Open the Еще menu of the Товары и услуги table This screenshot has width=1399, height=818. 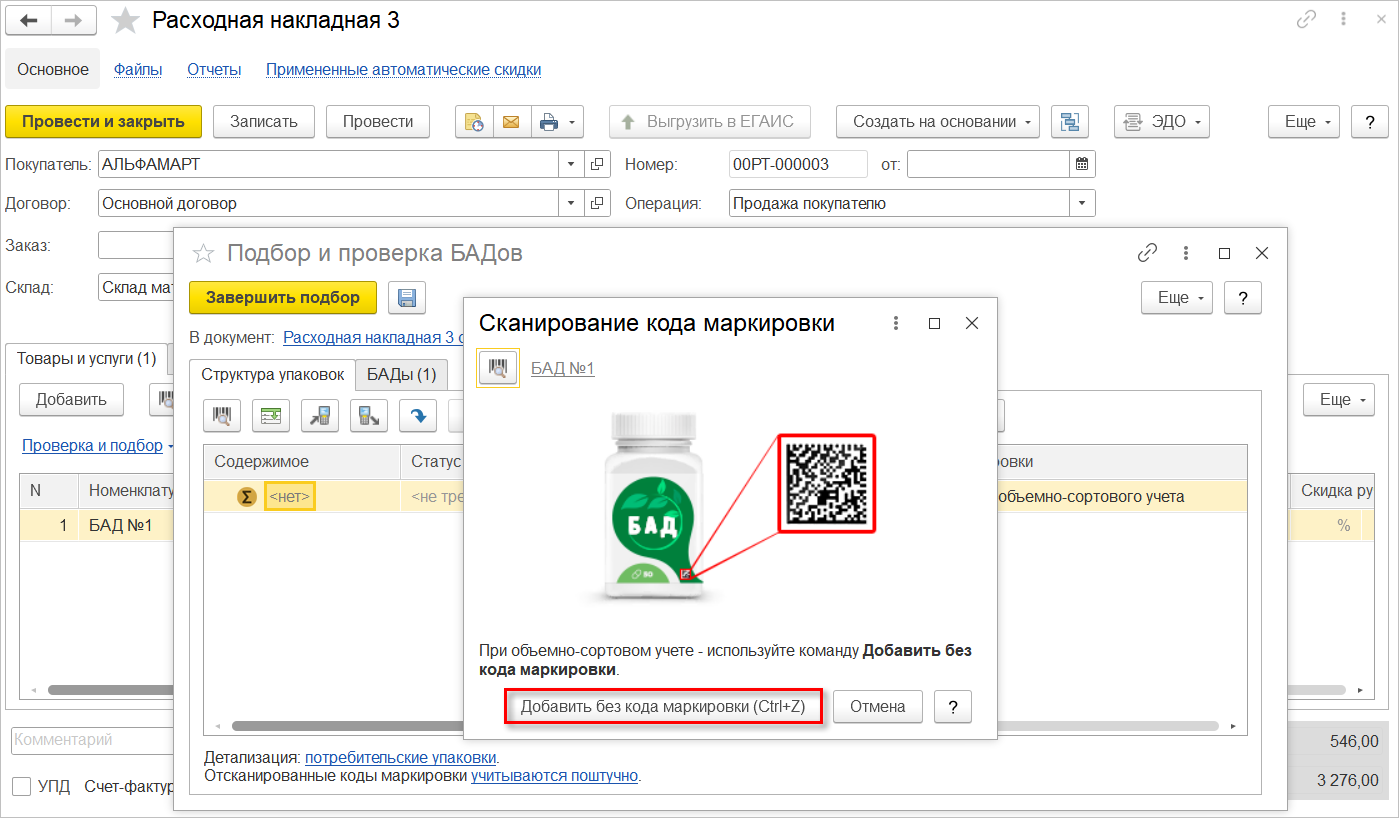tap(1340, 400)
